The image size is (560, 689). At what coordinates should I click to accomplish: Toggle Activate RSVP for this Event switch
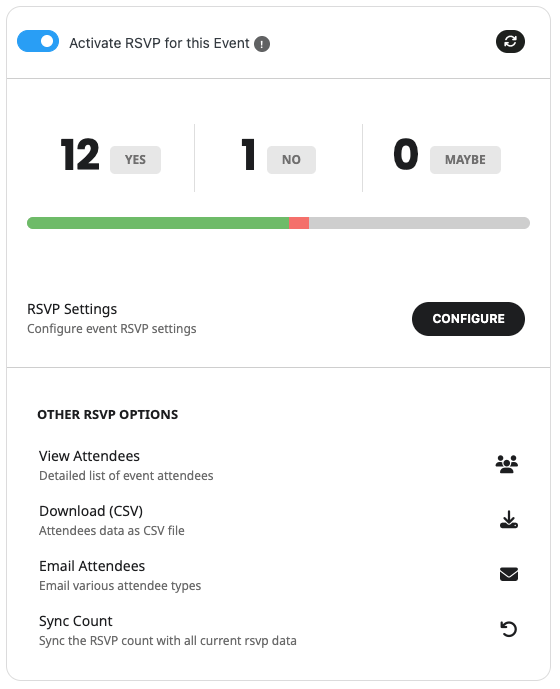pos(38,41)
